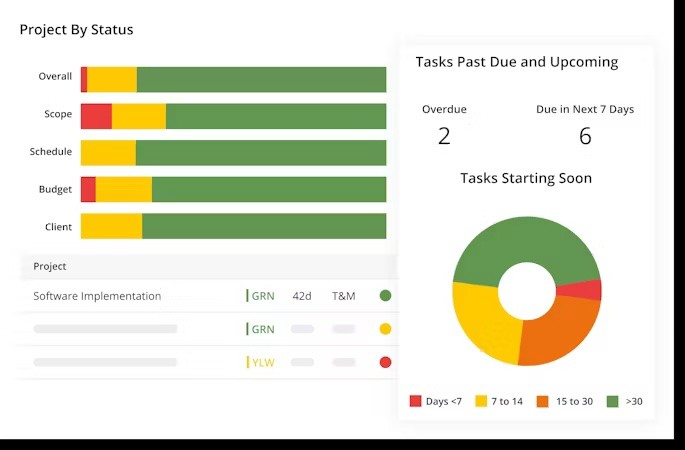Click green segment of the Schedule bar

pos(261,152)
